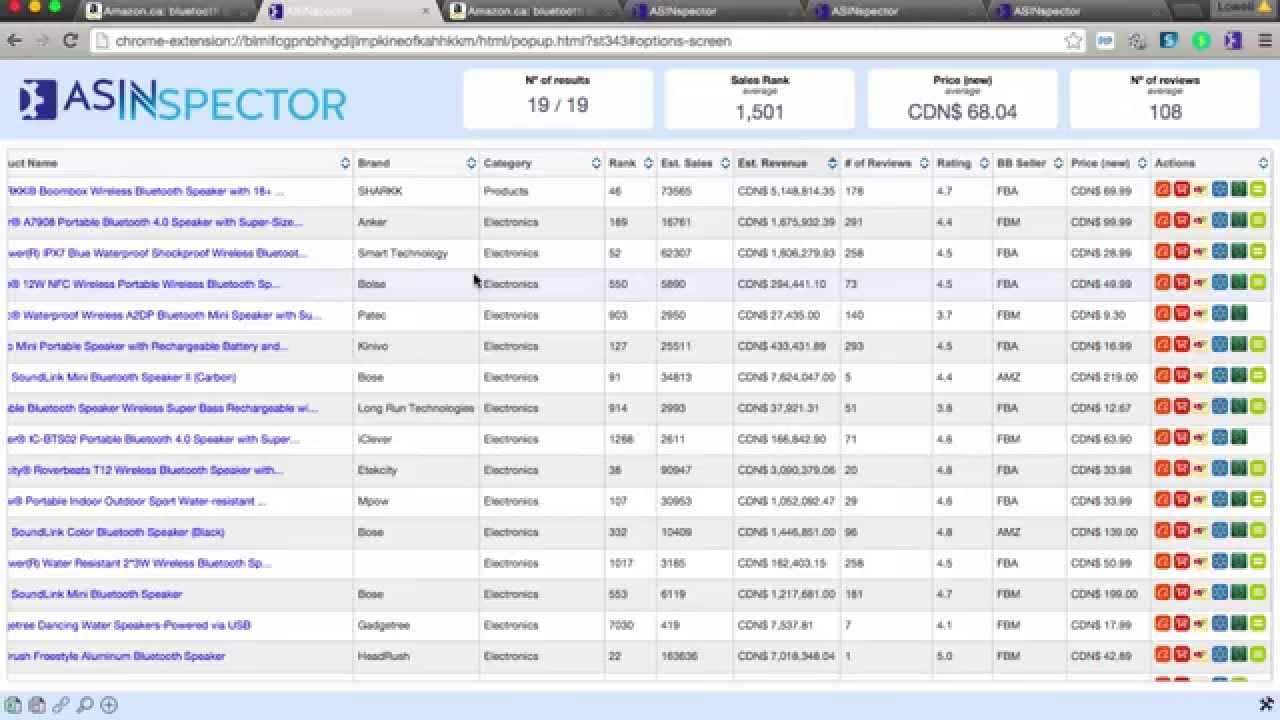
Task: Click the red cart icon in Etekcity row
Action: coord(1181,469)
